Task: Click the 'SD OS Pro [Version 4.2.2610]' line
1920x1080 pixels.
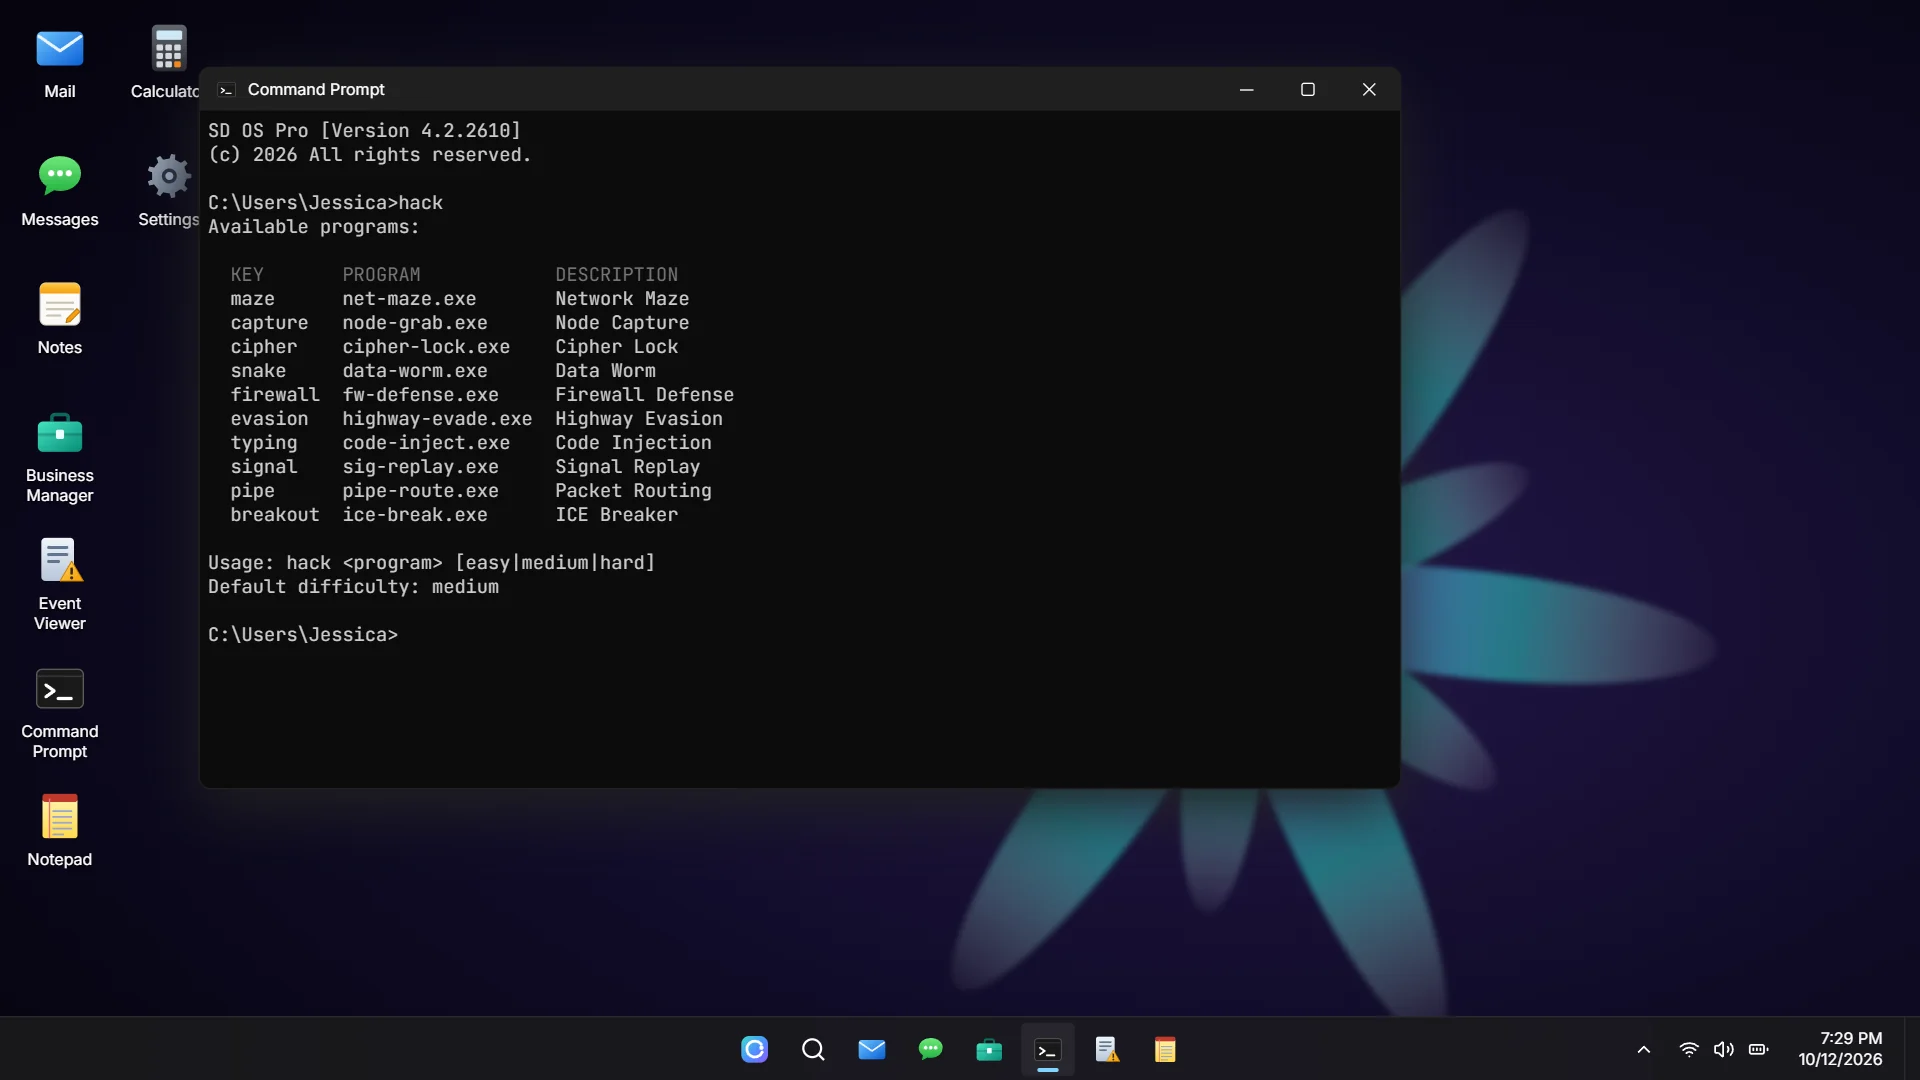Action: 364,131
